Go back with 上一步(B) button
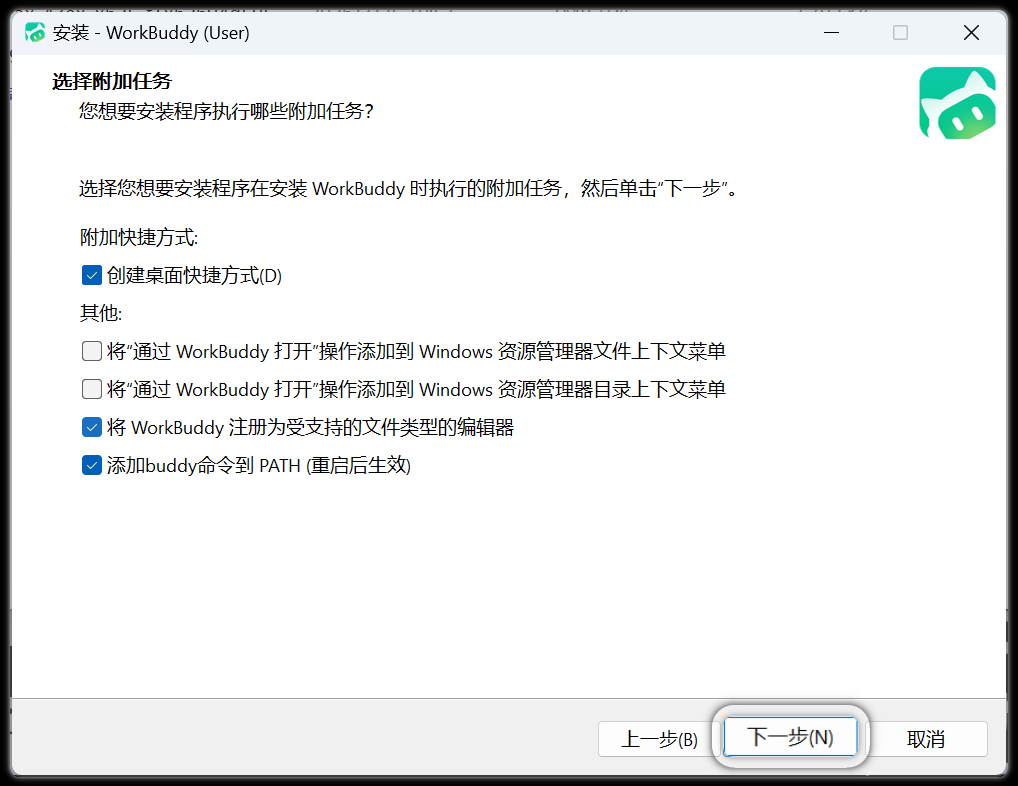 [x=659, y=739]
